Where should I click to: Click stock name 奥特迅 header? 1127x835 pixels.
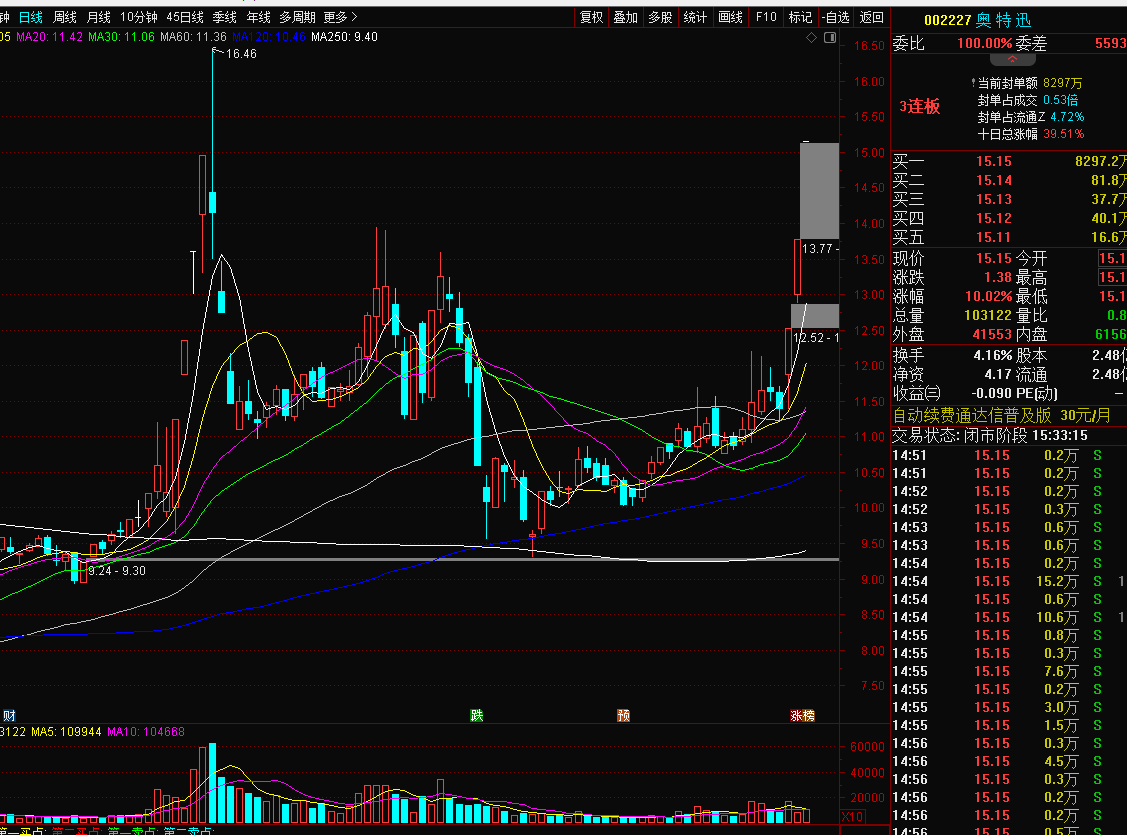[x=1003, y=20]
